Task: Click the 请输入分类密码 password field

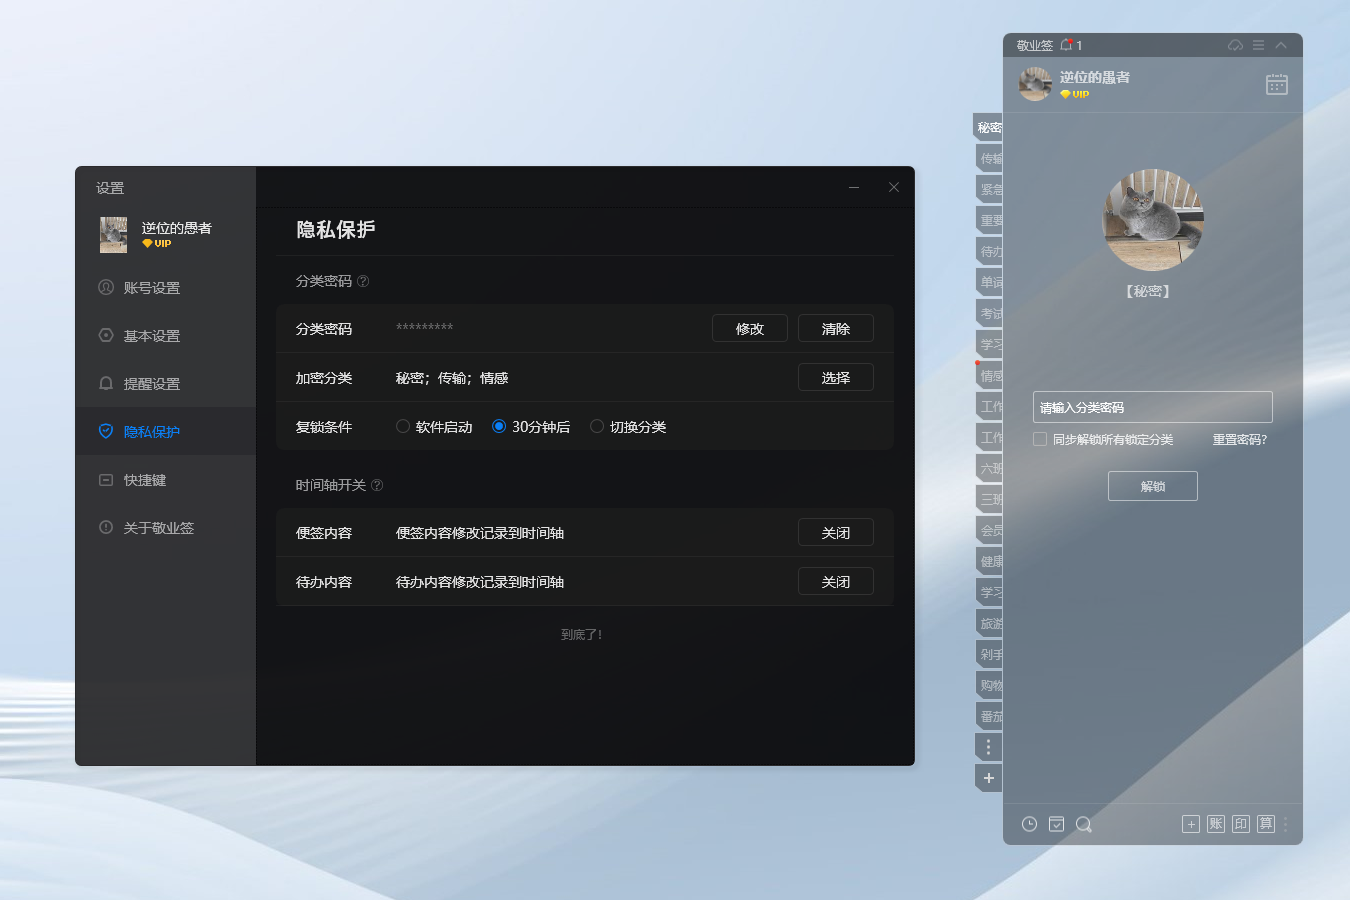Action: coord(1152,406)
